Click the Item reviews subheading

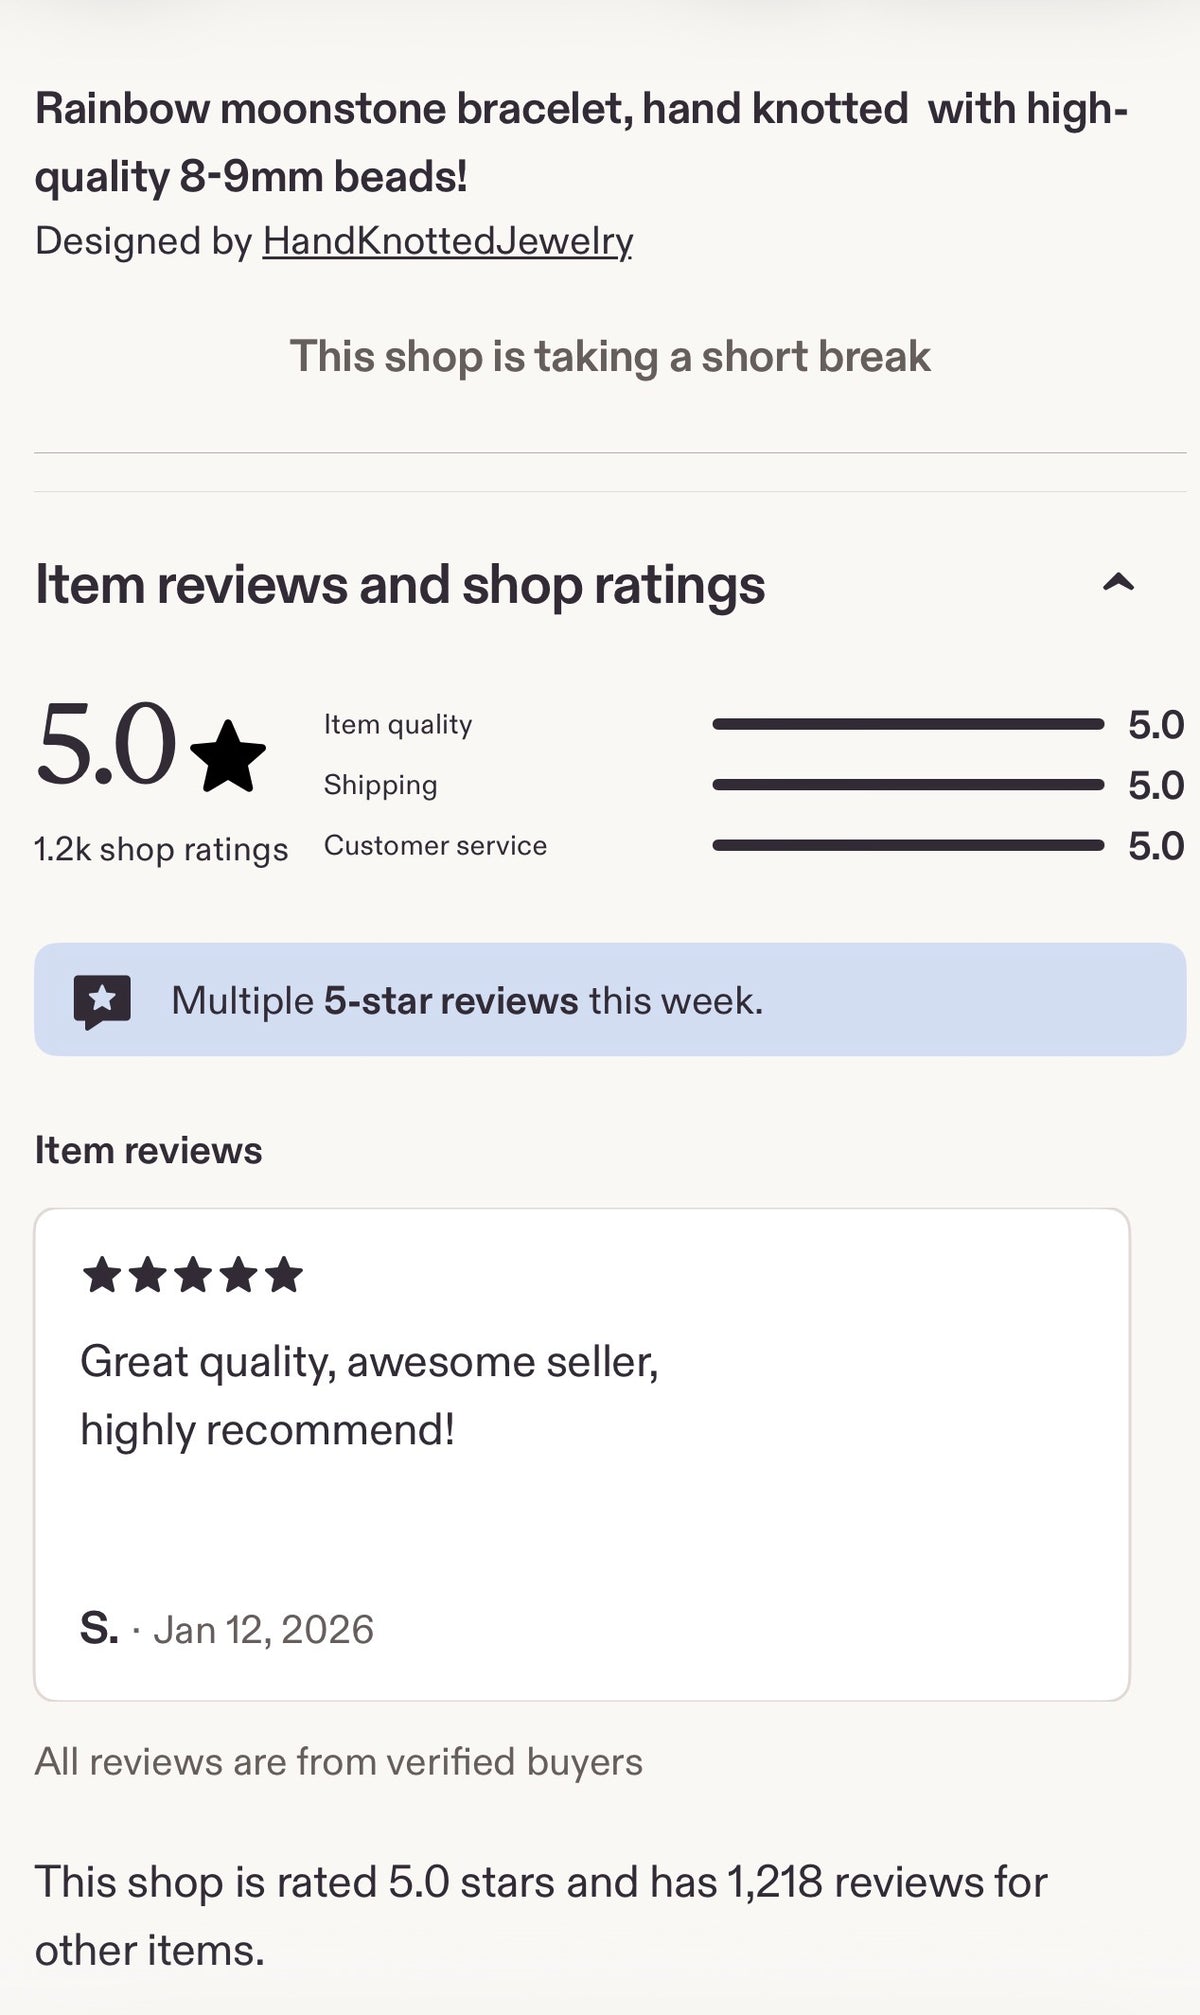click(148, 1150)
